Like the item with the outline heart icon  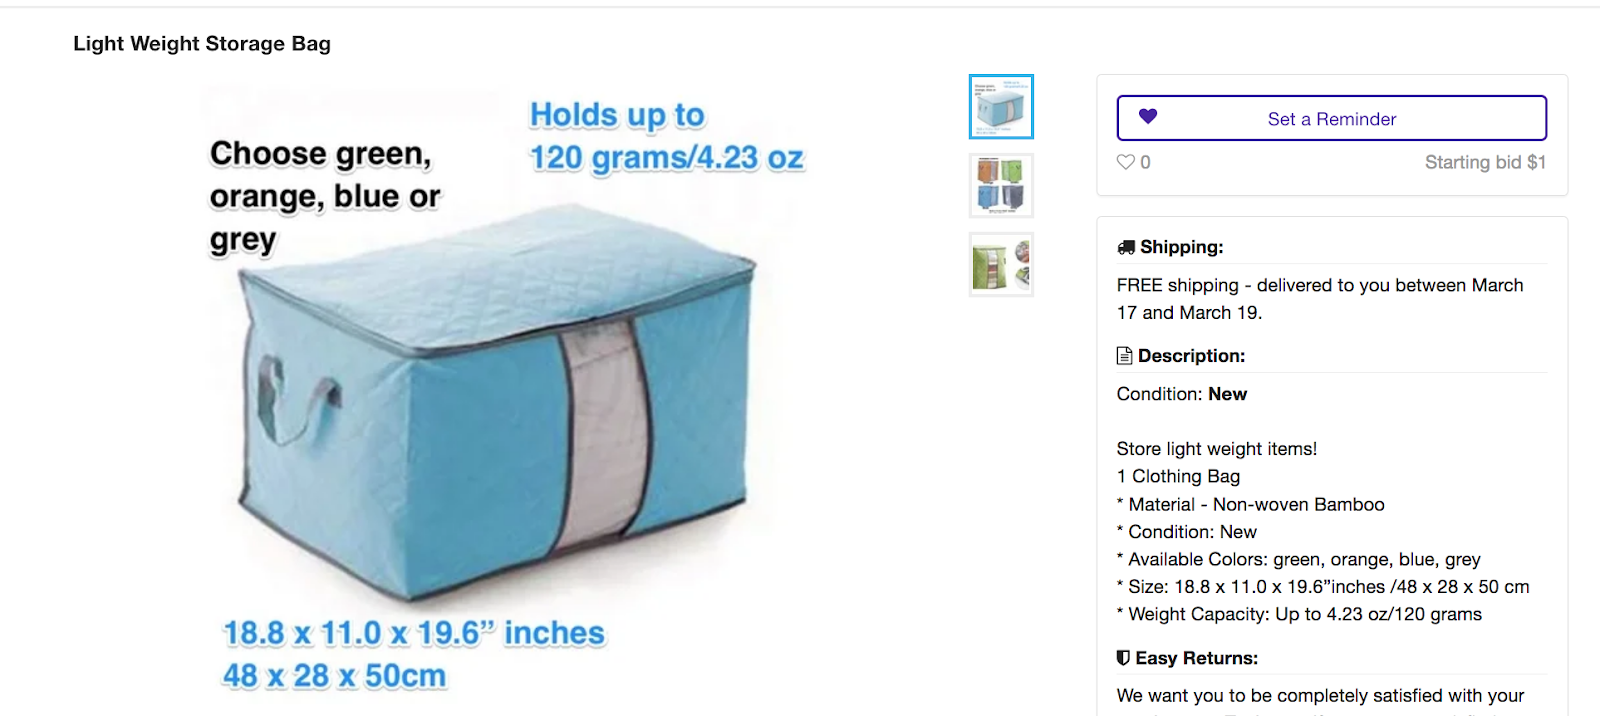[1126, 162]
